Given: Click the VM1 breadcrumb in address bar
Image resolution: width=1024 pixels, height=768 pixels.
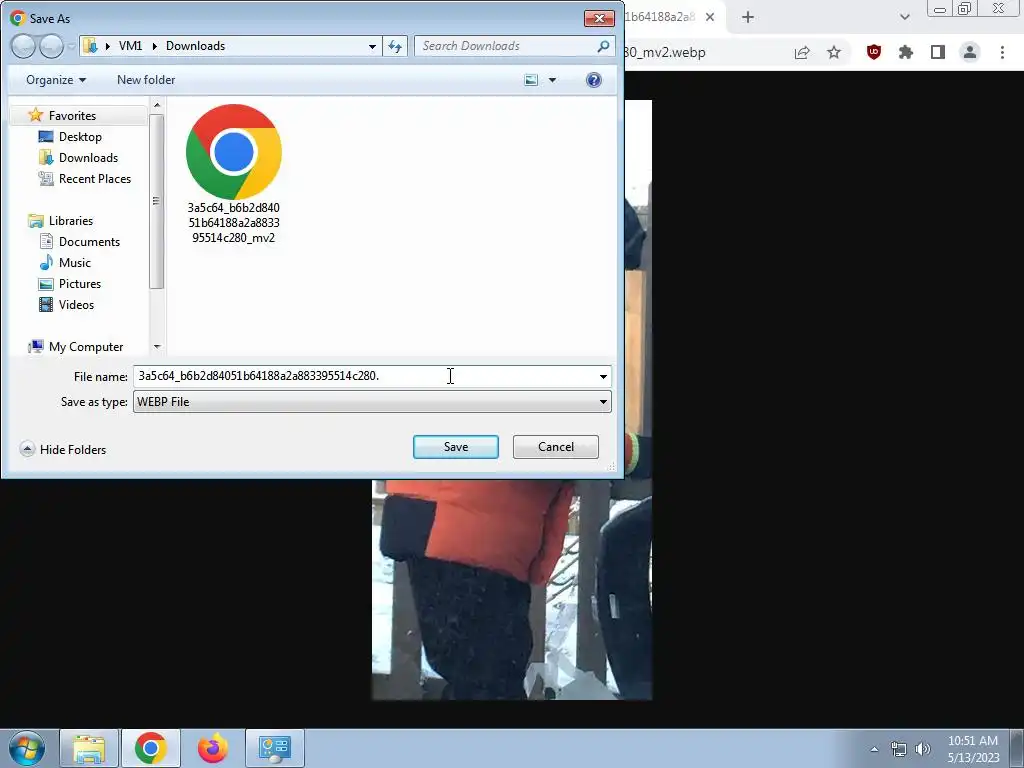Looking at the screenshot, I should [x=131, y=46].
